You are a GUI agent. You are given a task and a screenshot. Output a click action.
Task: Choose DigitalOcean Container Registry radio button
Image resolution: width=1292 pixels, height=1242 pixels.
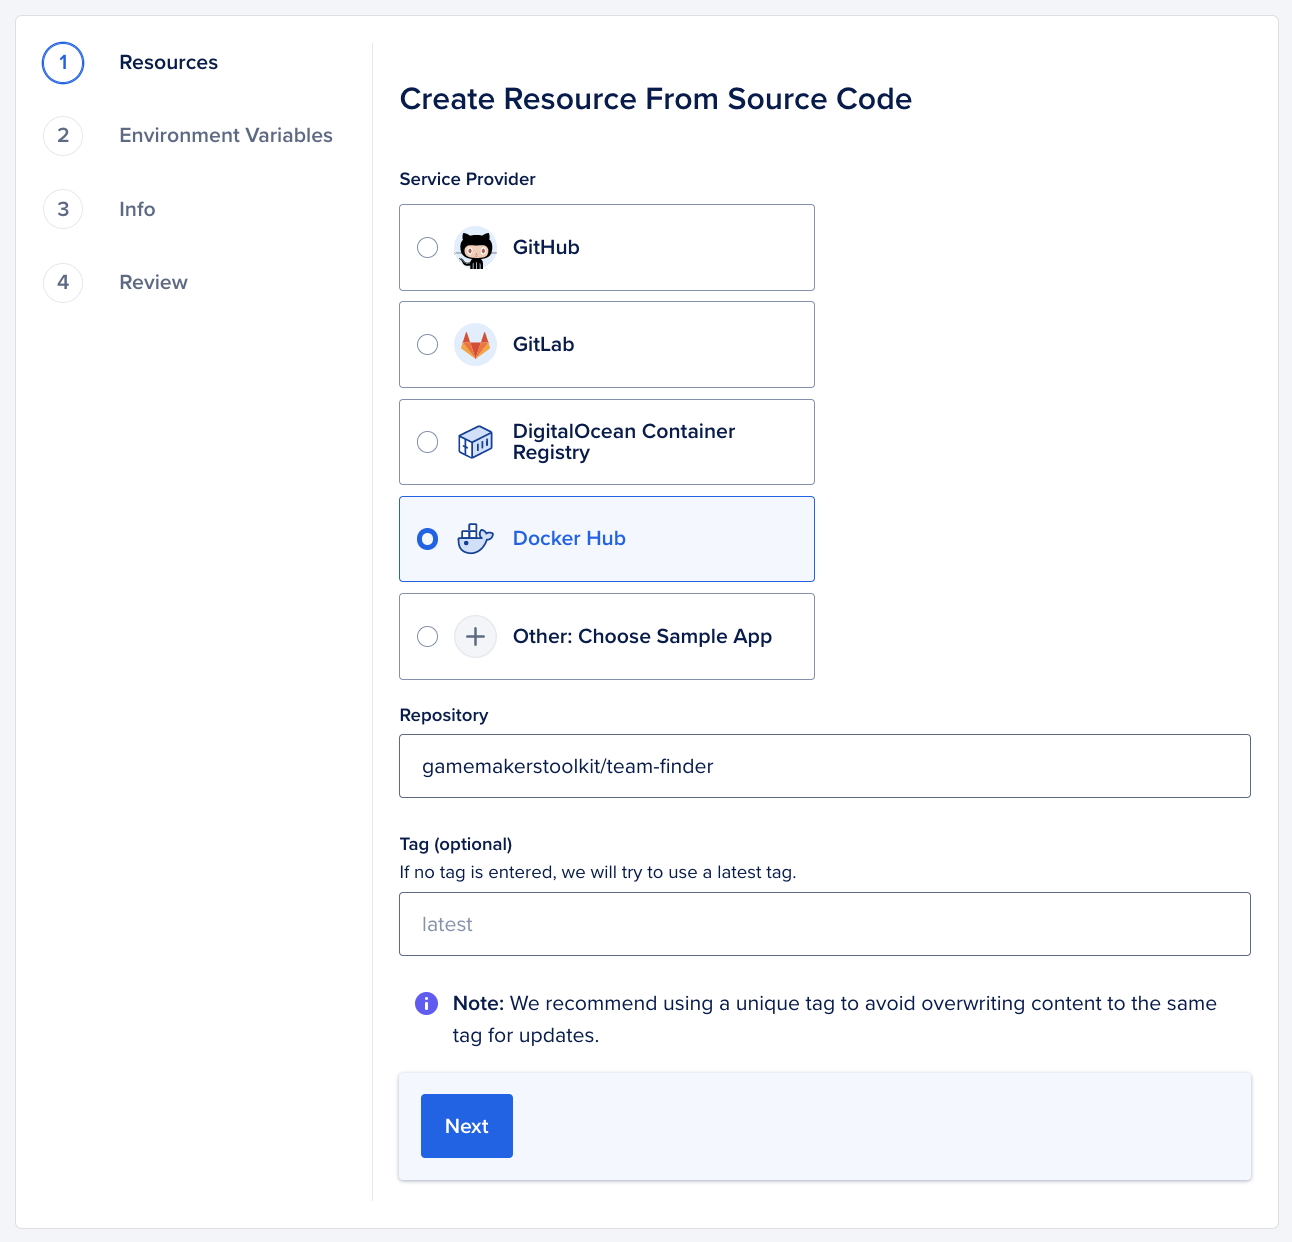pyautogui.click(x=427, y=442)
